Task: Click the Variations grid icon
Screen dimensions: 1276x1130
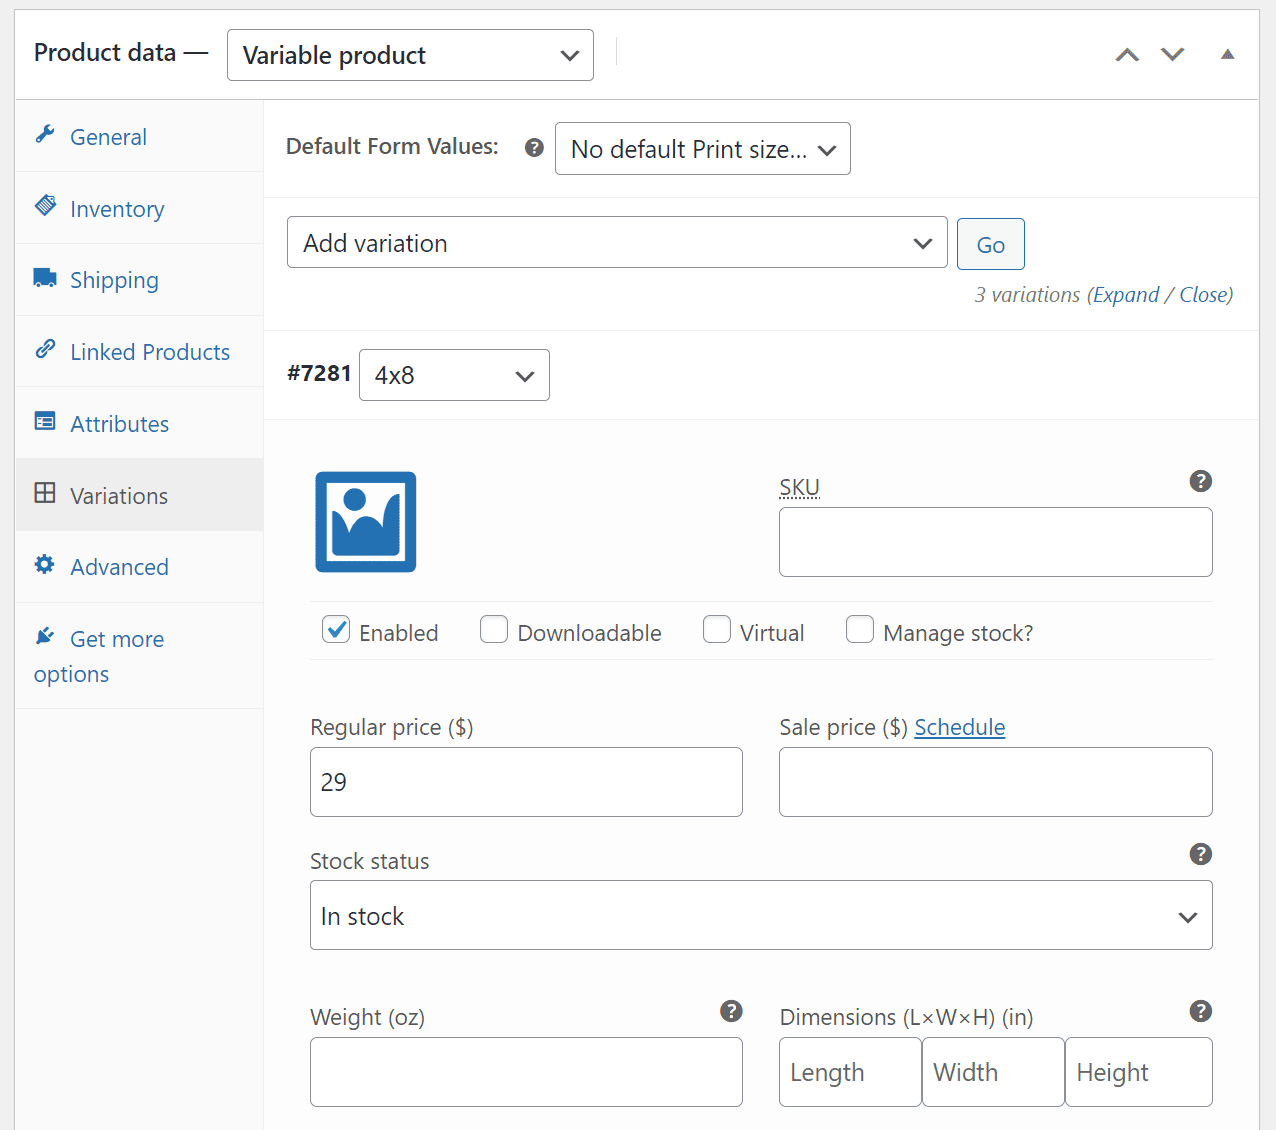Action: pos(45,493)
